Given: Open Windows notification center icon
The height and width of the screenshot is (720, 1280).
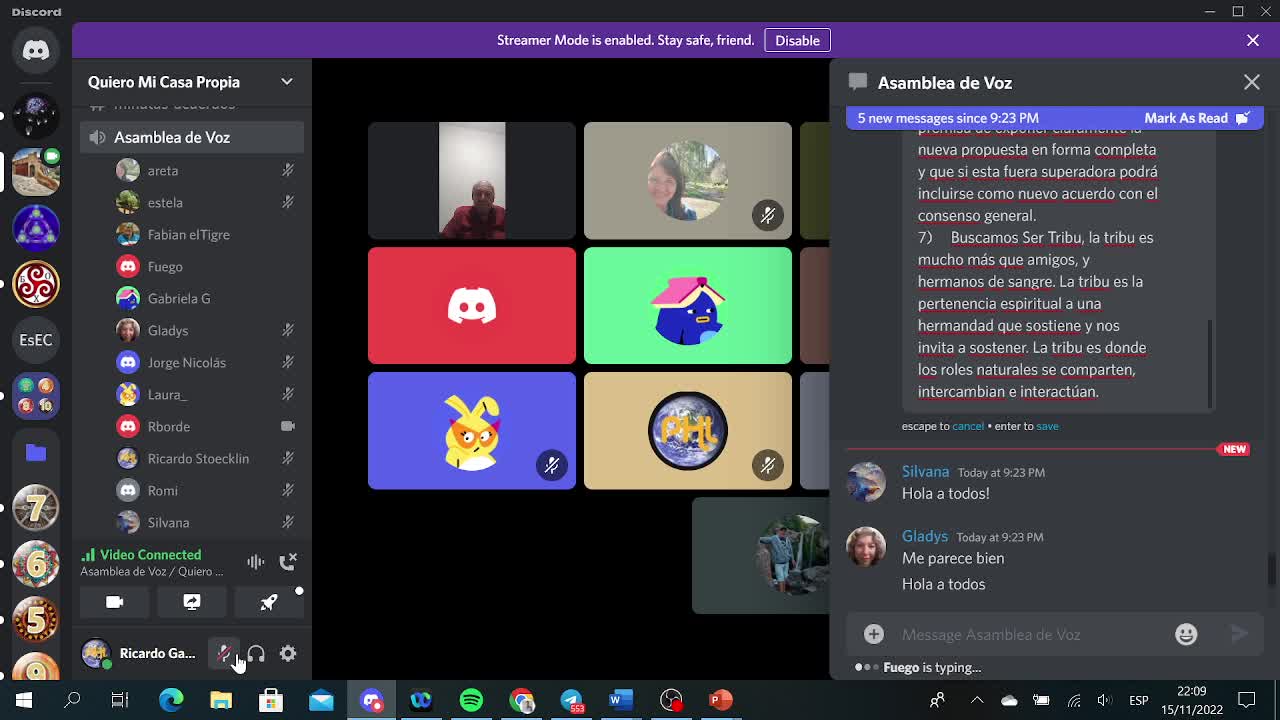Looking at the screenshot, I should [x=1247, y=700].
